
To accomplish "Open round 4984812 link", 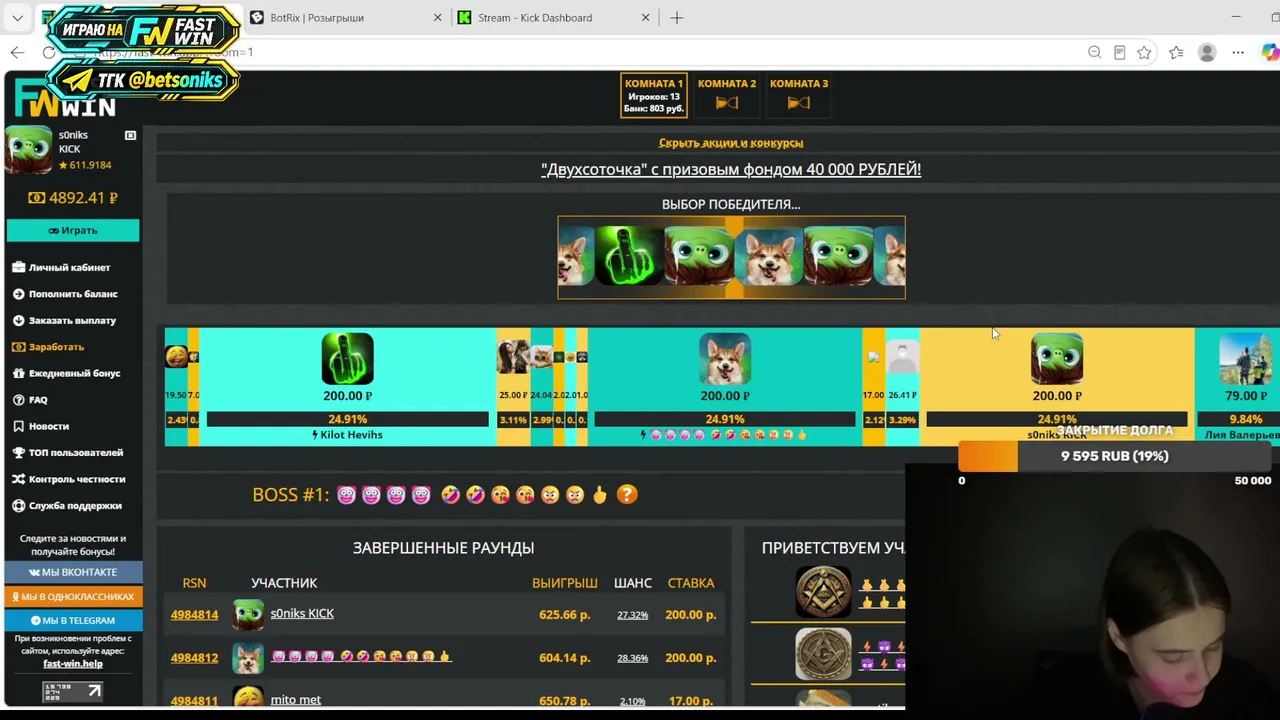I will coord(194,658).
